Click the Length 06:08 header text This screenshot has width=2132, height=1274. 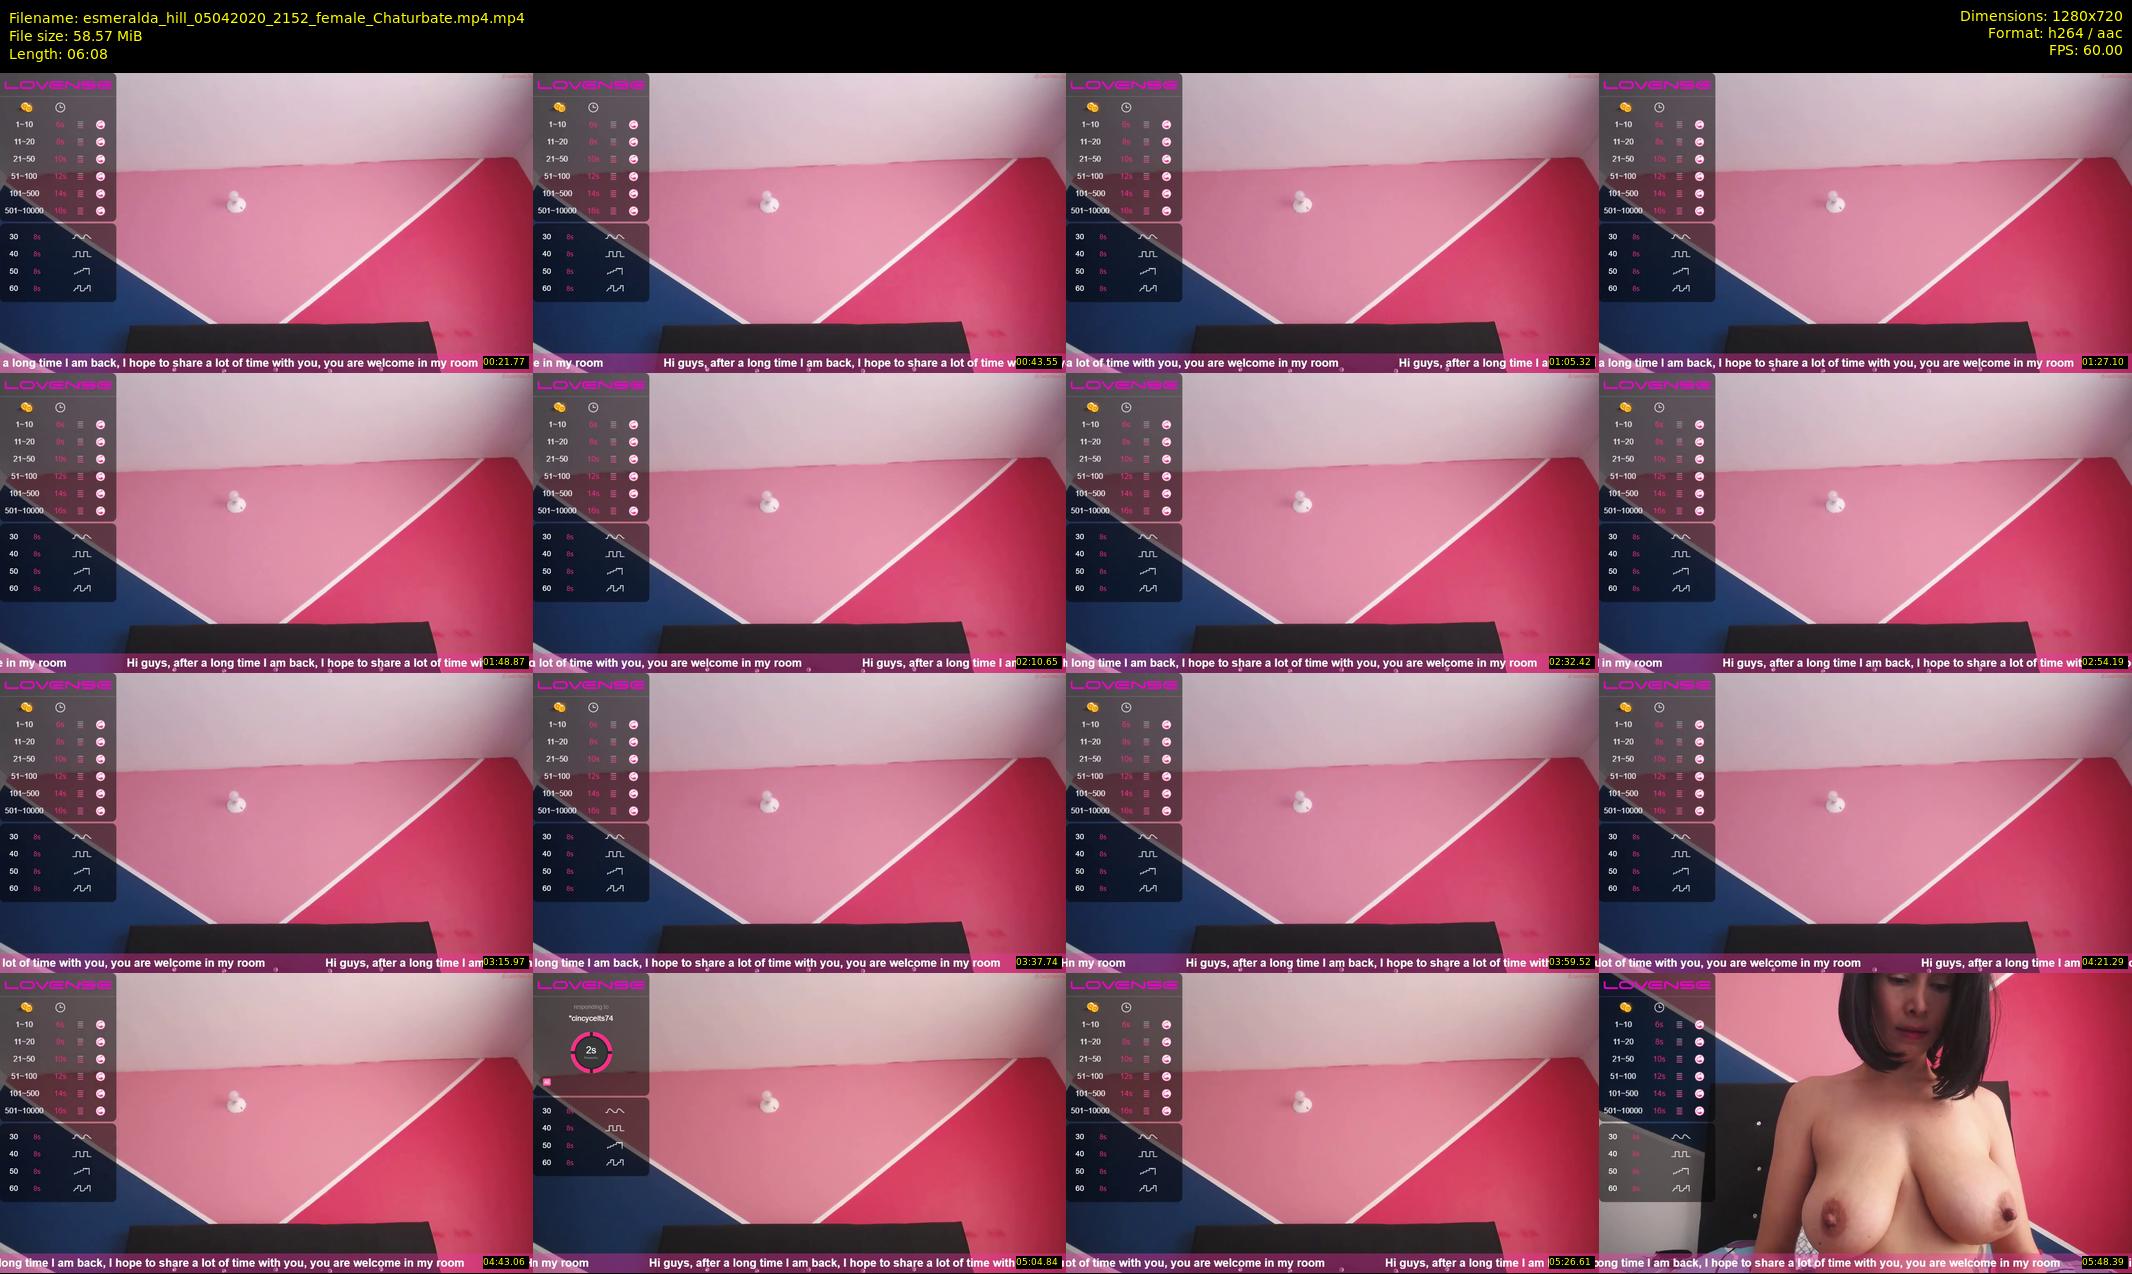(x=58, y=54)
